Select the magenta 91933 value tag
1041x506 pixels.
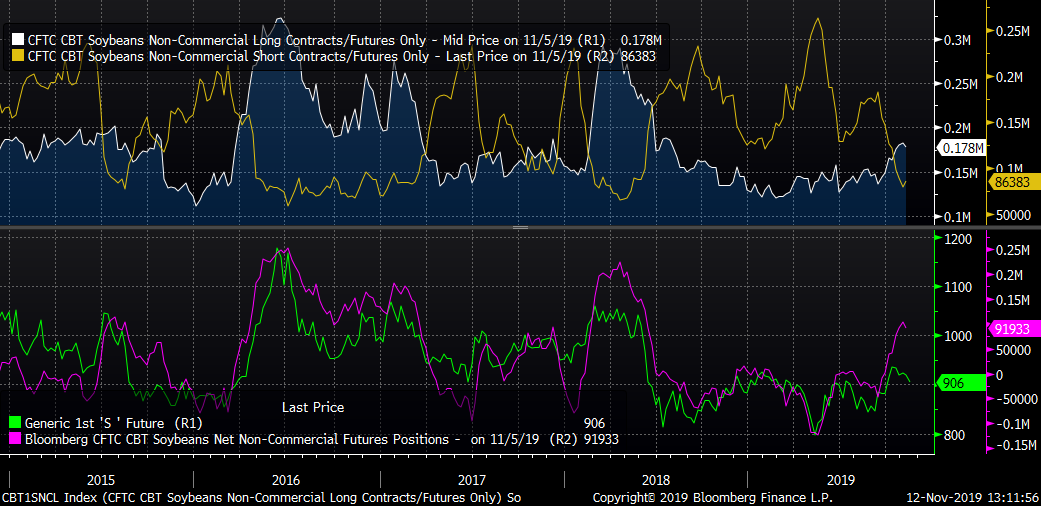pos(1014,328)
